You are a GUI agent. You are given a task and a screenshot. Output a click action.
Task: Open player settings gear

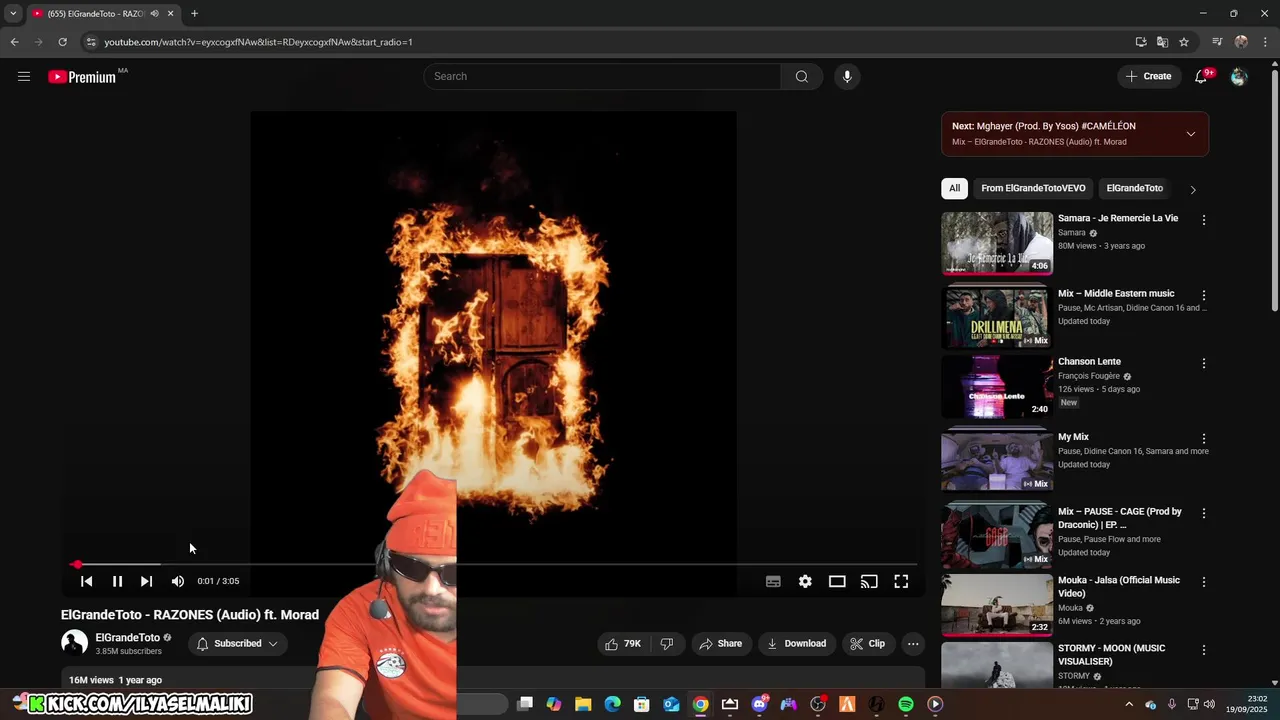click(x=805, y=581)
